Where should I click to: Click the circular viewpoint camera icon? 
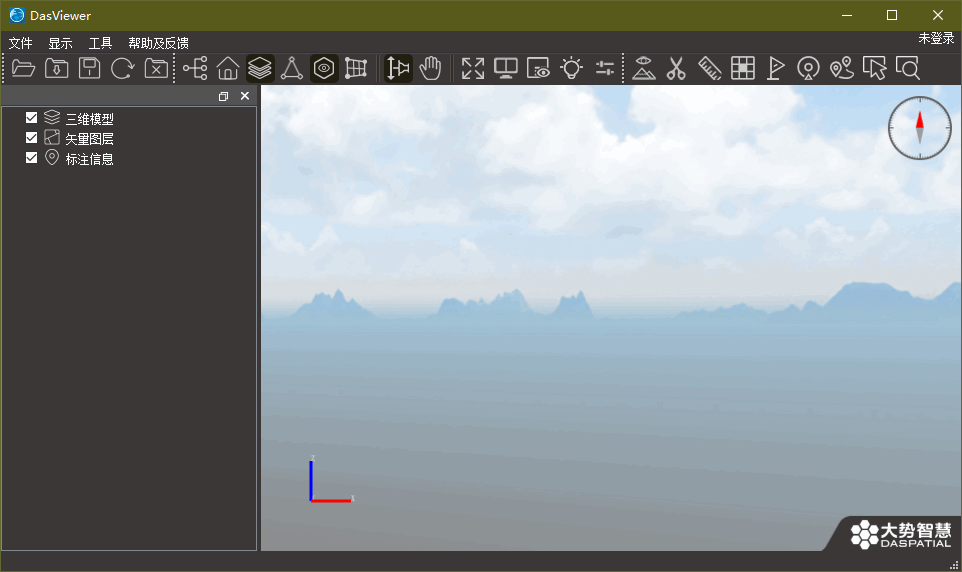[x=808, y=68]
